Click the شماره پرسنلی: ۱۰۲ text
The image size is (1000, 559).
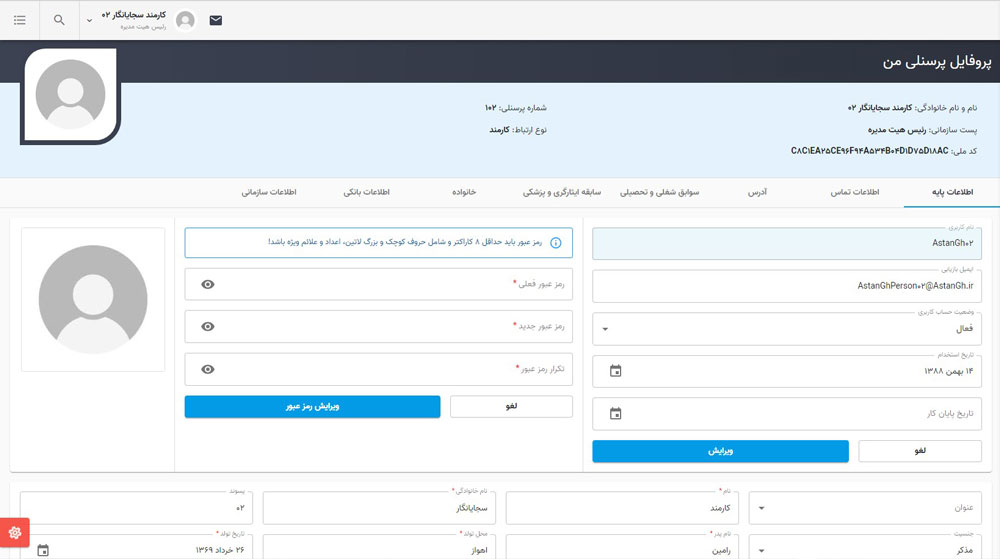[x=515, y=108]
